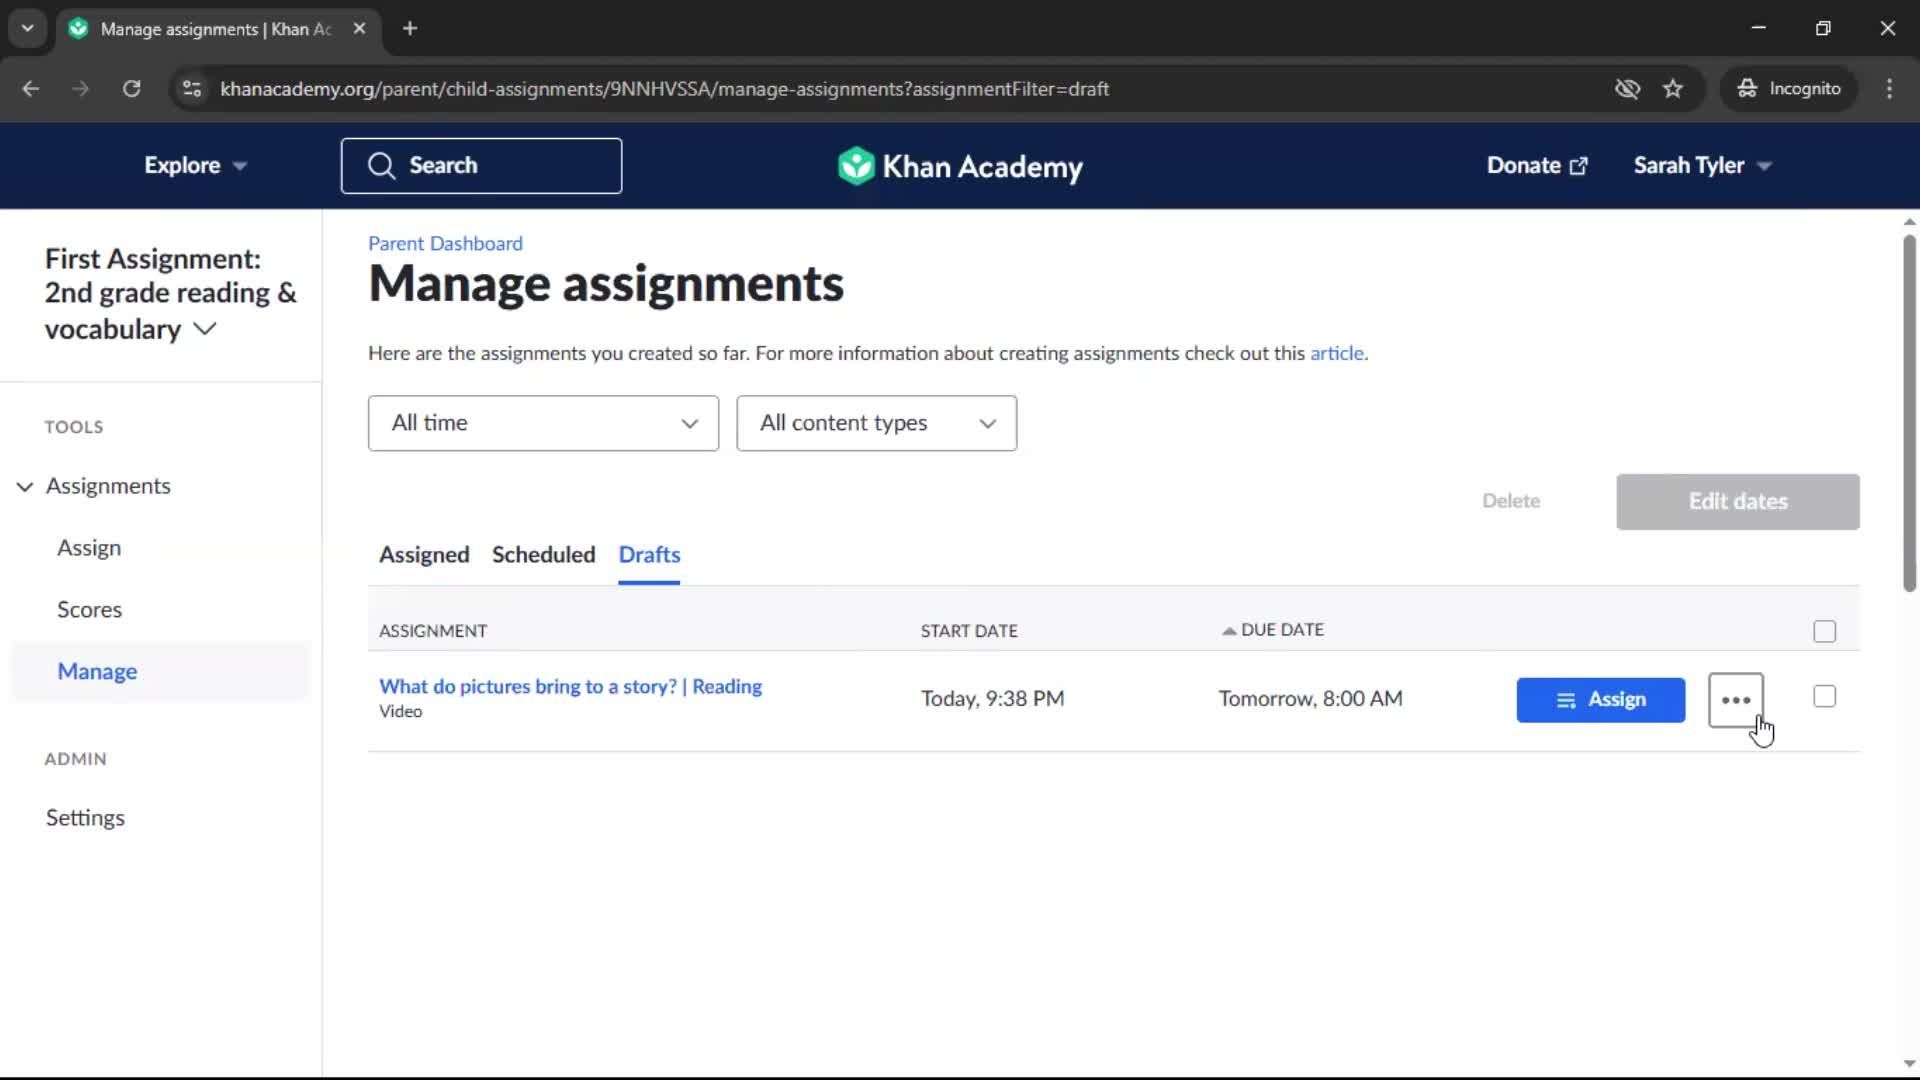Open Scores in the sidebar
The height and width of the screenshot is (1080, 1920).
(x=89, y=610)
